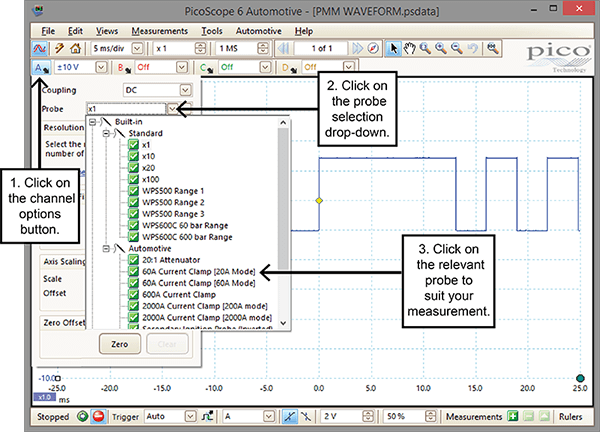The width and height of the screenshot is (600, 432).
Task: Choose the zoom-in magnifier tool
Action: pyautogui.click(x=441, y=49)
